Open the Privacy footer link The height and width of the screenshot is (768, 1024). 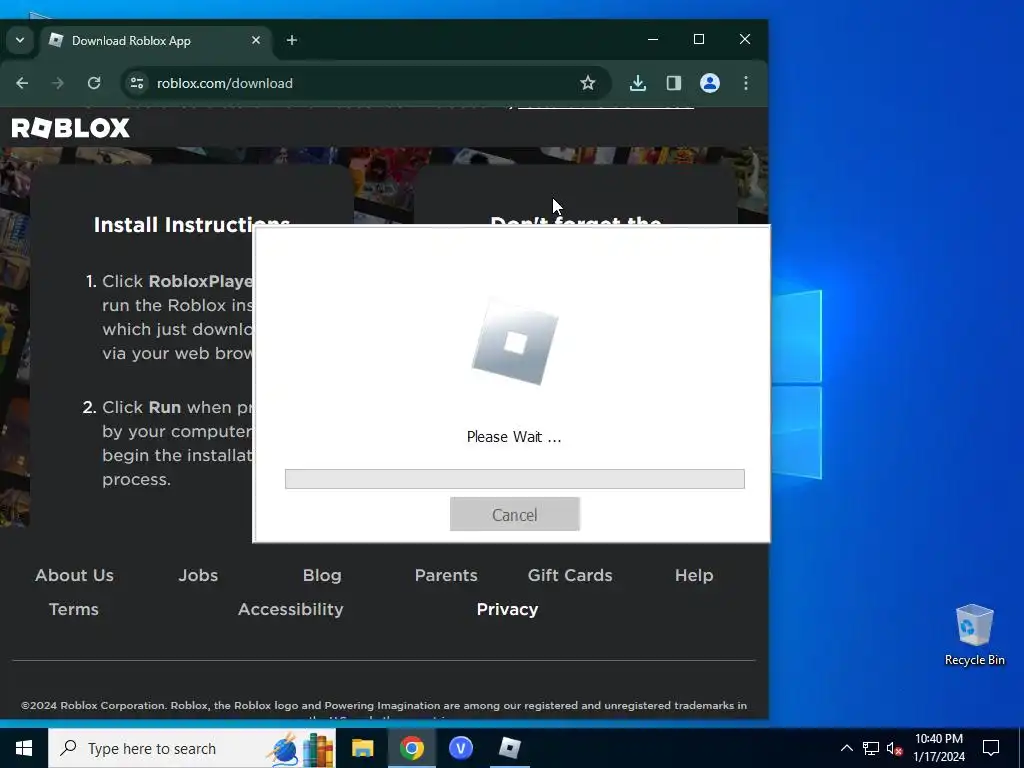pos(507,609)
